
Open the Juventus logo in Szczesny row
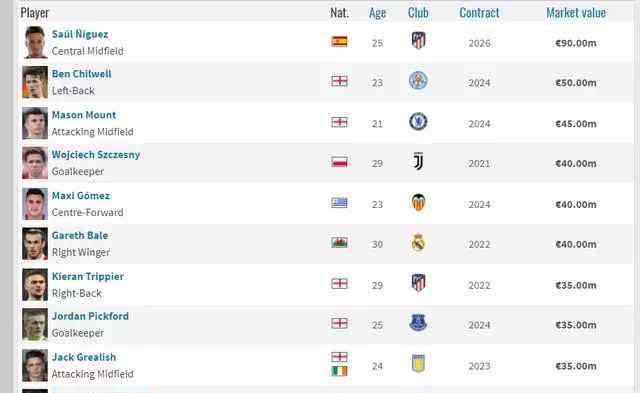(x=418, y=162)
